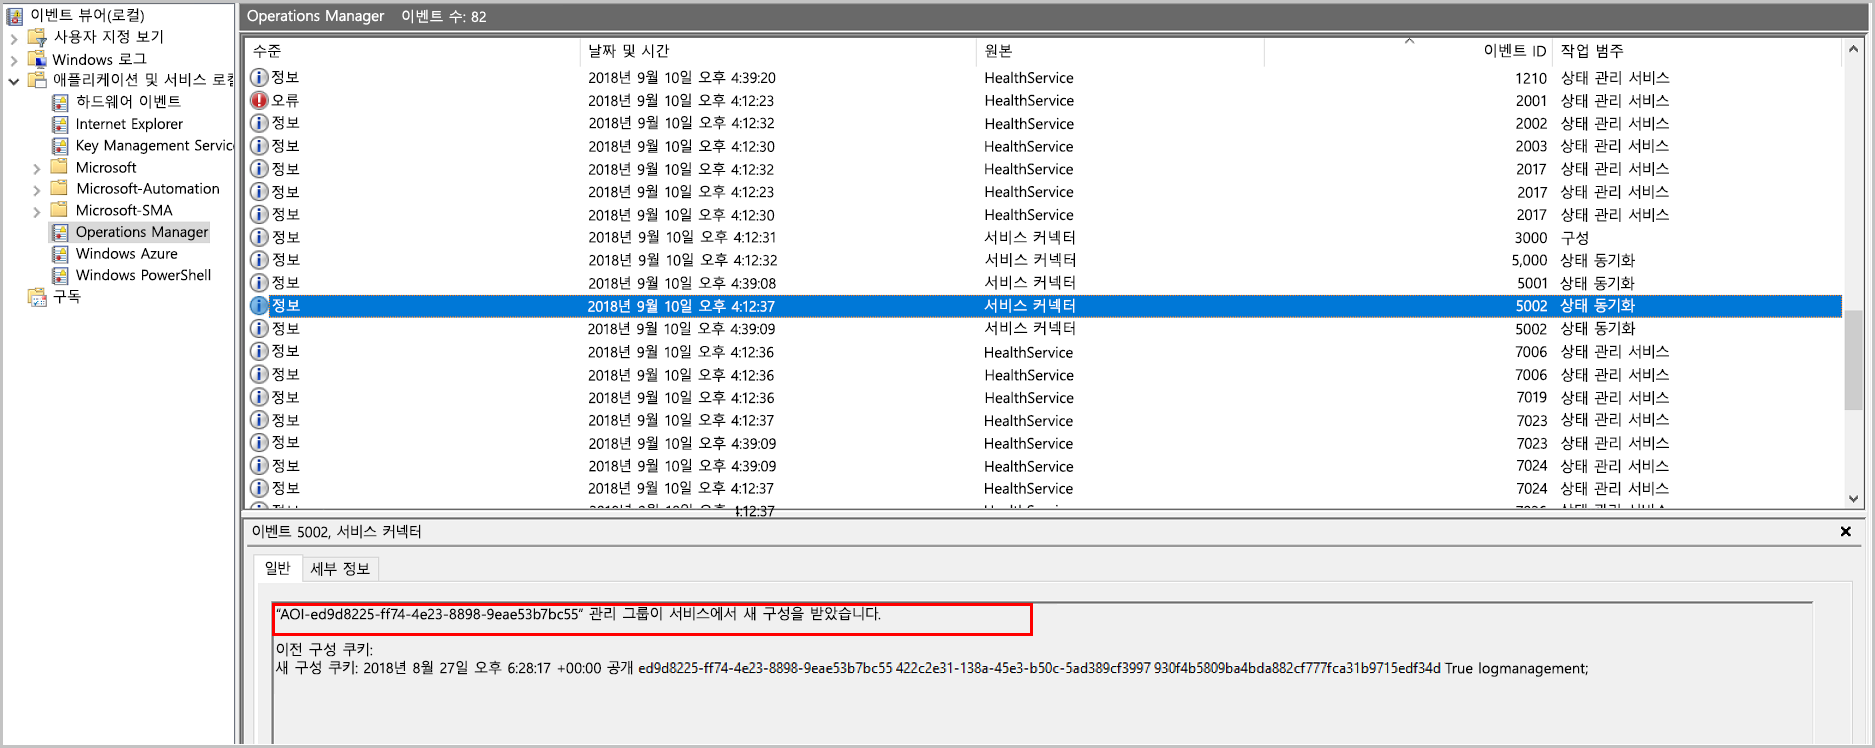Select the Windows 로그 folder icon

[37, 59]
